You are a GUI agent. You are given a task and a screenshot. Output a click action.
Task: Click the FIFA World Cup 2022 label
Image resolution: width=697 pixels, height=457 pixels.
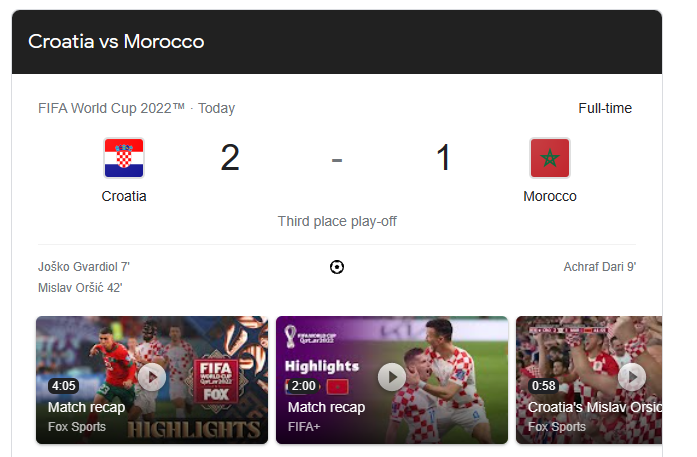(x=111, y=108)
